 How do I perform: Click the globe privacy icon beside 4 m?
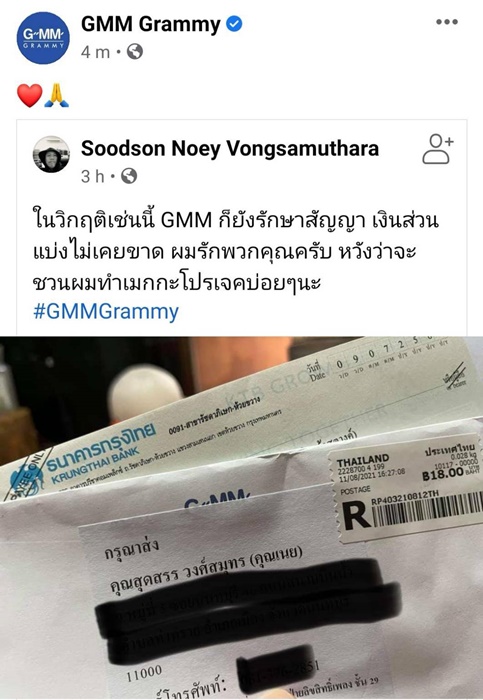click(135, 52)
